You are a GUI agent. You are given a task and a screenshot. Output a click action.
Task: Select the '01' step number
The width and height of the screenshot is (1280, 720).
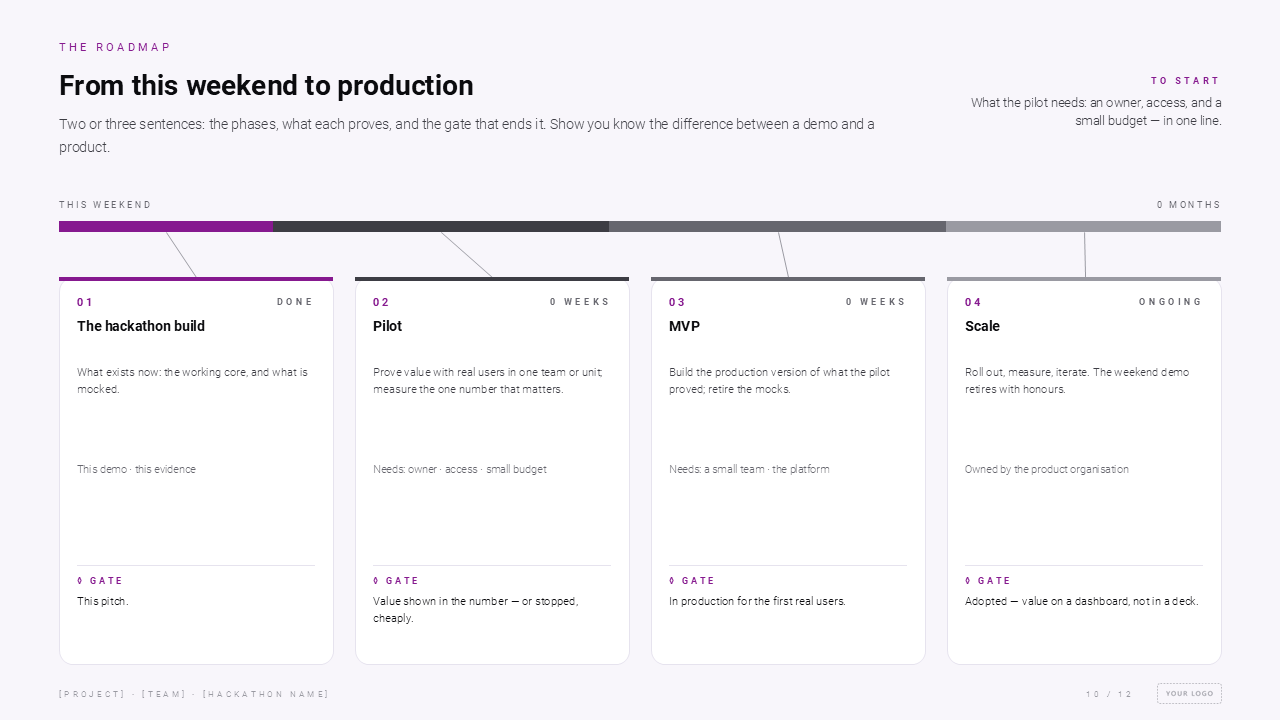85,302
